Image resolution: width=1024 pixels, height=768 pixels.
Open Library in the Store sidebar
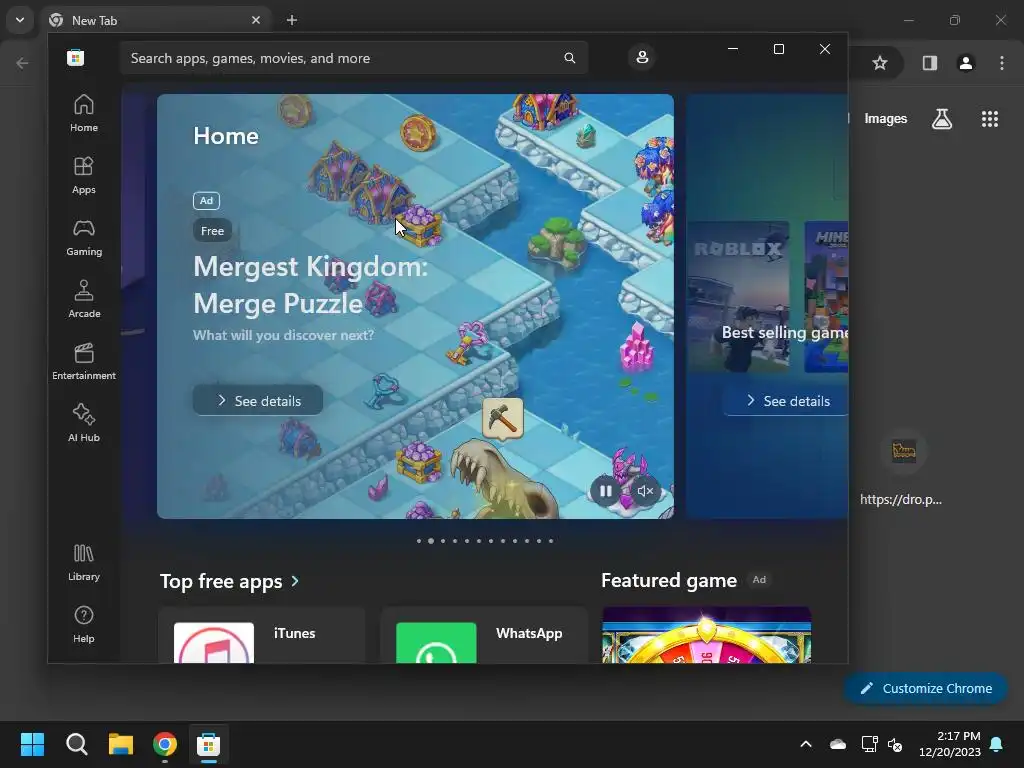tap(84, 563)
